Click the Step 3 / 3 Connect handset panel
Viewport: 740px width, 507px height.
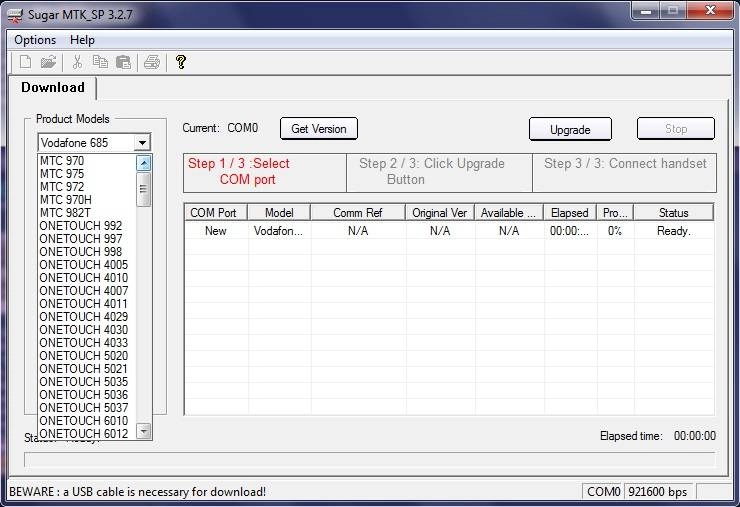point(624,172)
